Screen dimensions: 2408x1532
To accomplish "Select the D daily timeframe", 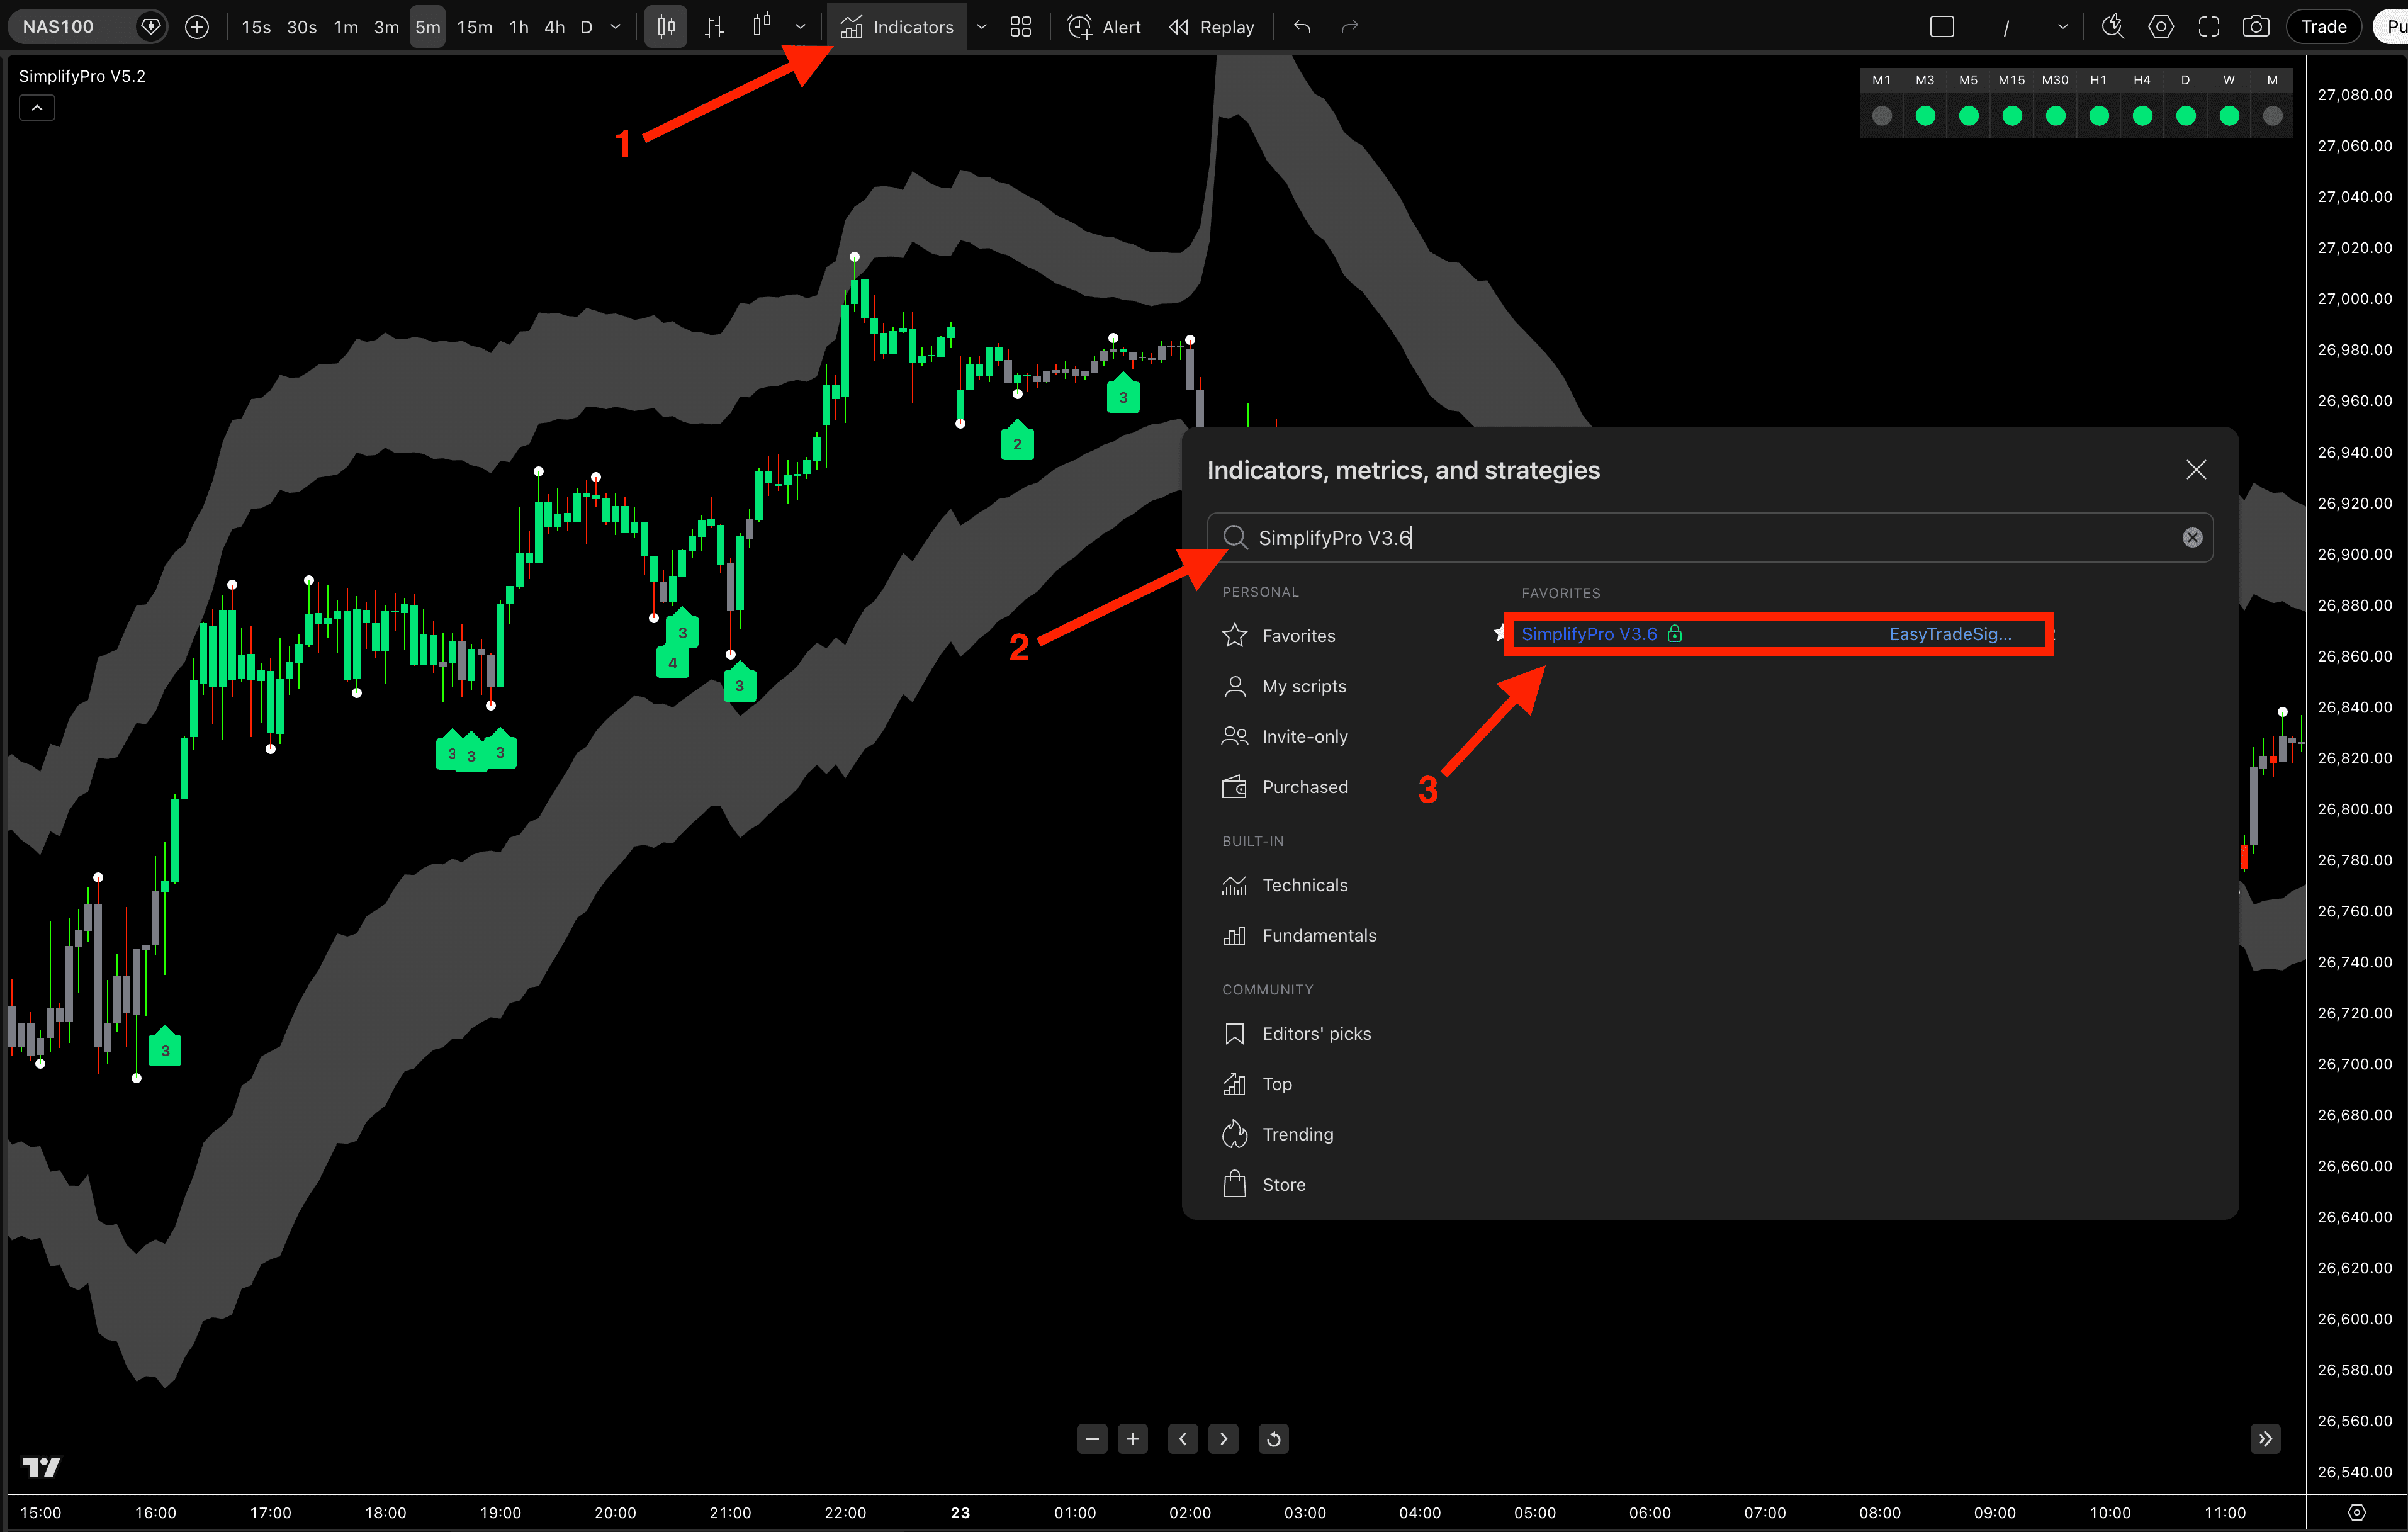I will point(586,27).
